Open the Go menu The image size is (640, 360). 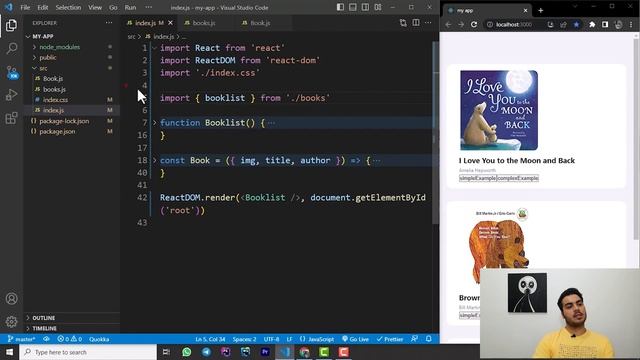(x=113, y=7)
